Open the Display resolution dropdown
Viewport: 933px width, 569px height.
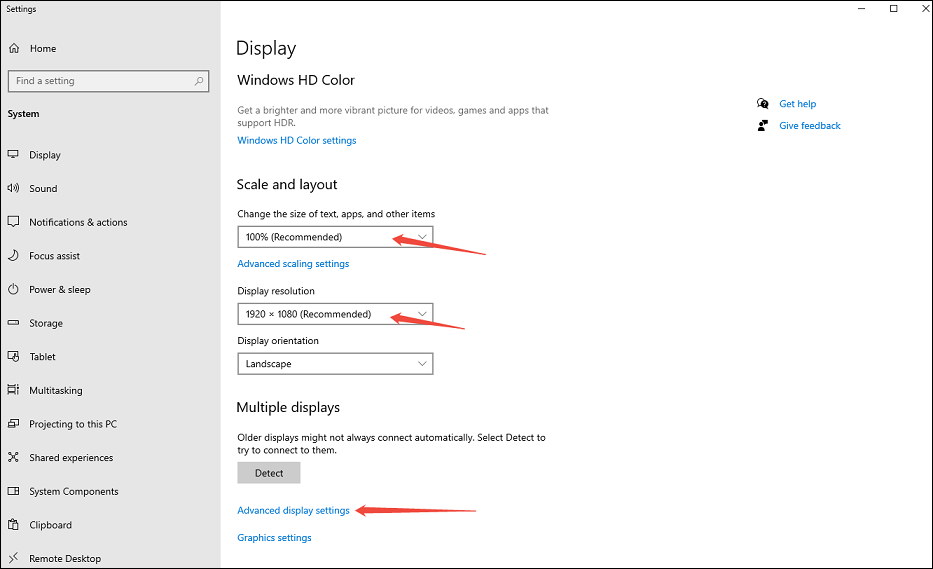(335, 314)
